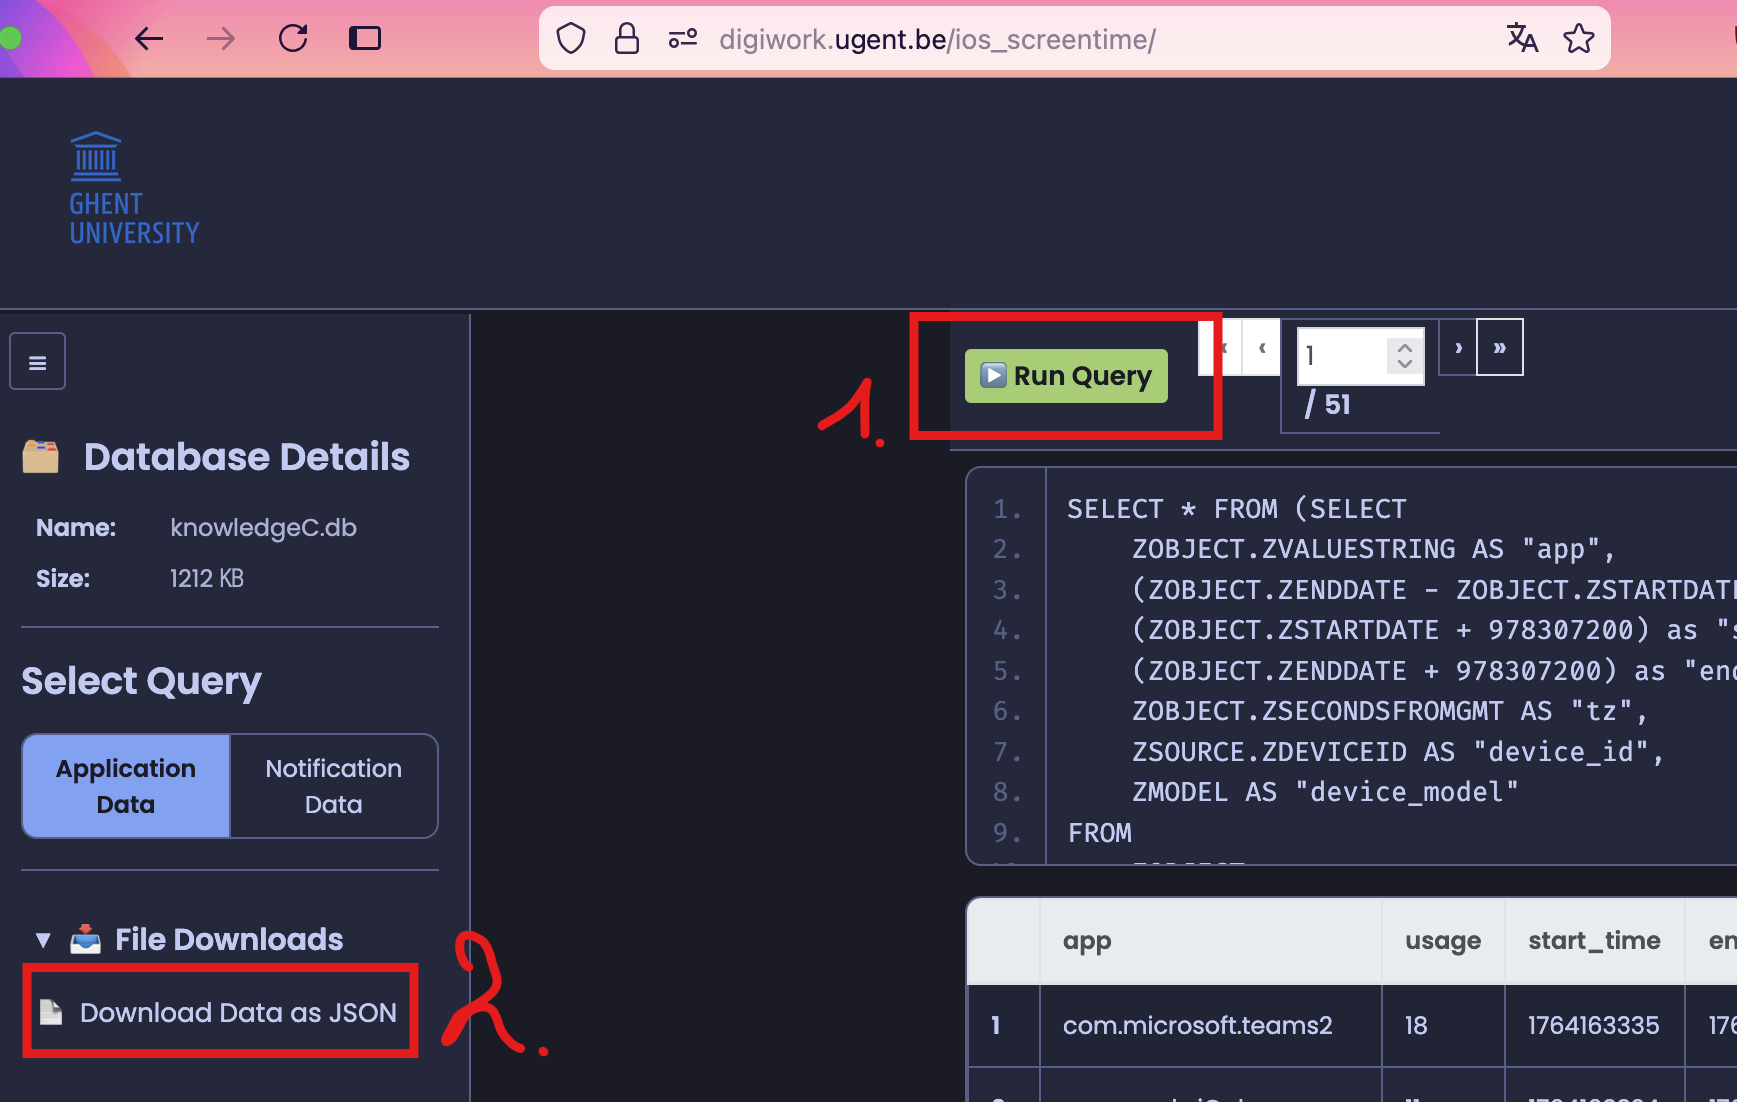Image resolution: width=1737 pixels, height=1102 pixels.
Task: Toggle the browser sidebar panel icon
Action: pos(364,39)
